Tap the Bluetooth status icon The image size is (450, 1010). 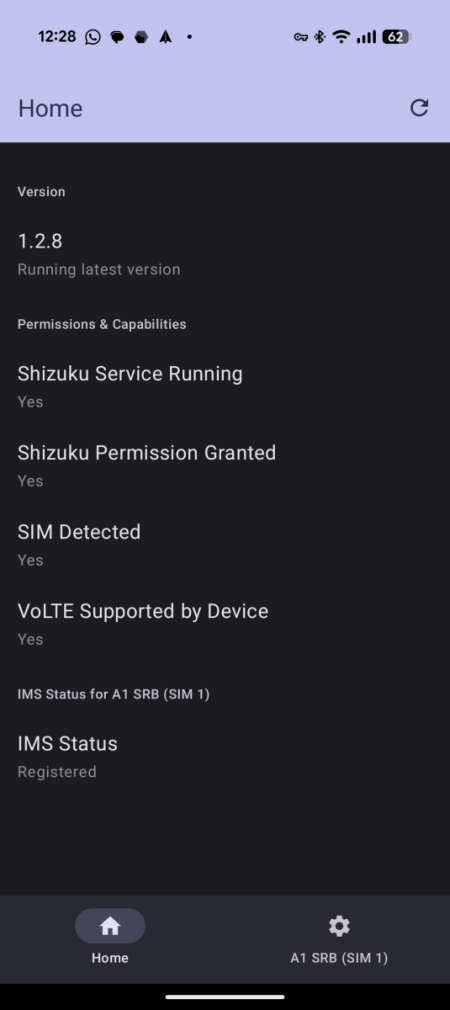click(319, 37)
